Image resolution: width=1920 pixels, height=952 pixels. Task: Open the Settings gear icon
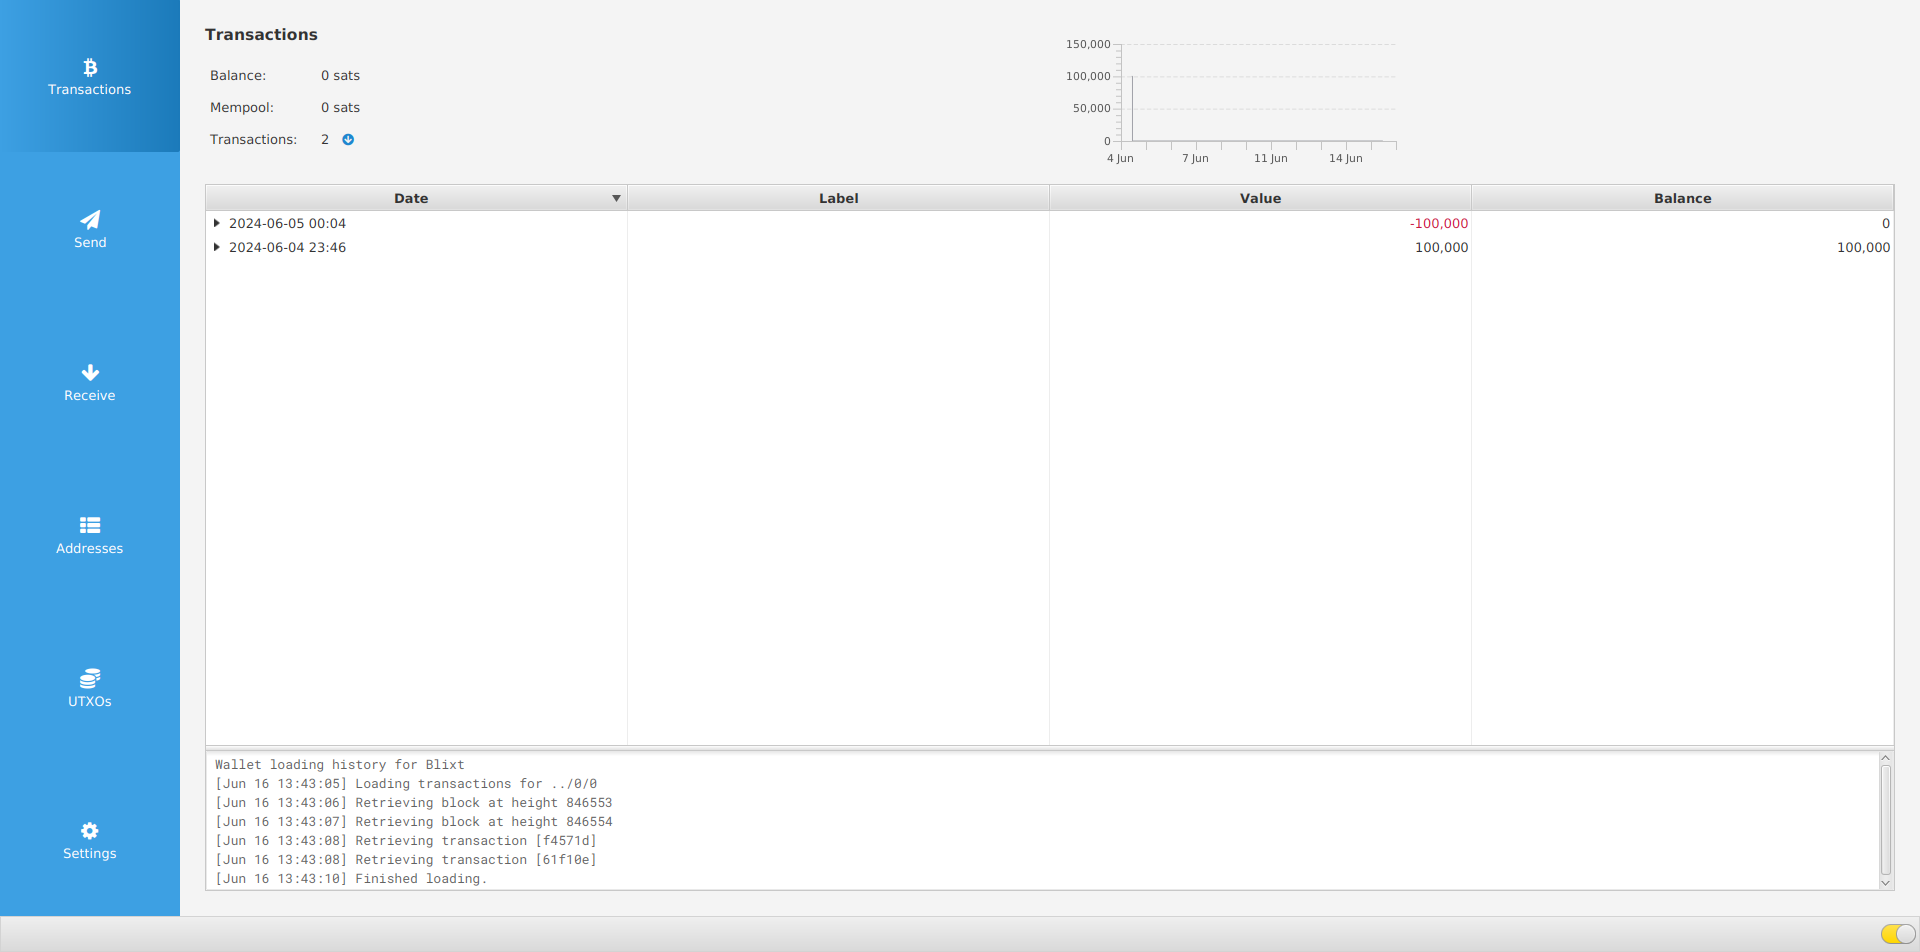(90, 831)
